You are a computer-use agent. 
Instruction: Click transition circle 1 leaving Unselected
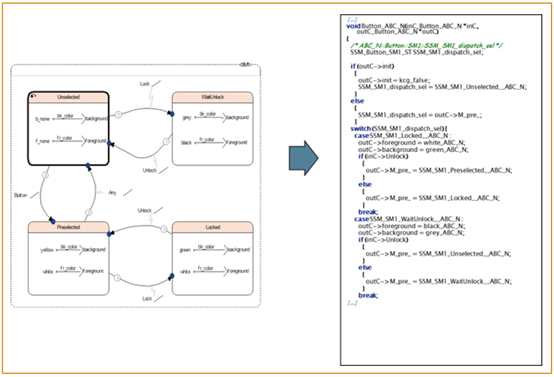118,114
